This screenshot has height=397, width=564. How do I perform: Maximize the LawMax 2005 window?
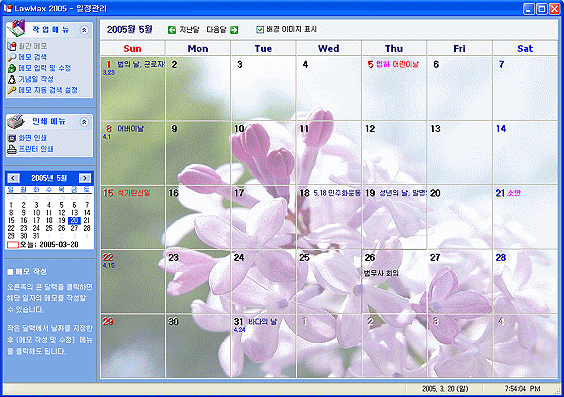(542, 9)
